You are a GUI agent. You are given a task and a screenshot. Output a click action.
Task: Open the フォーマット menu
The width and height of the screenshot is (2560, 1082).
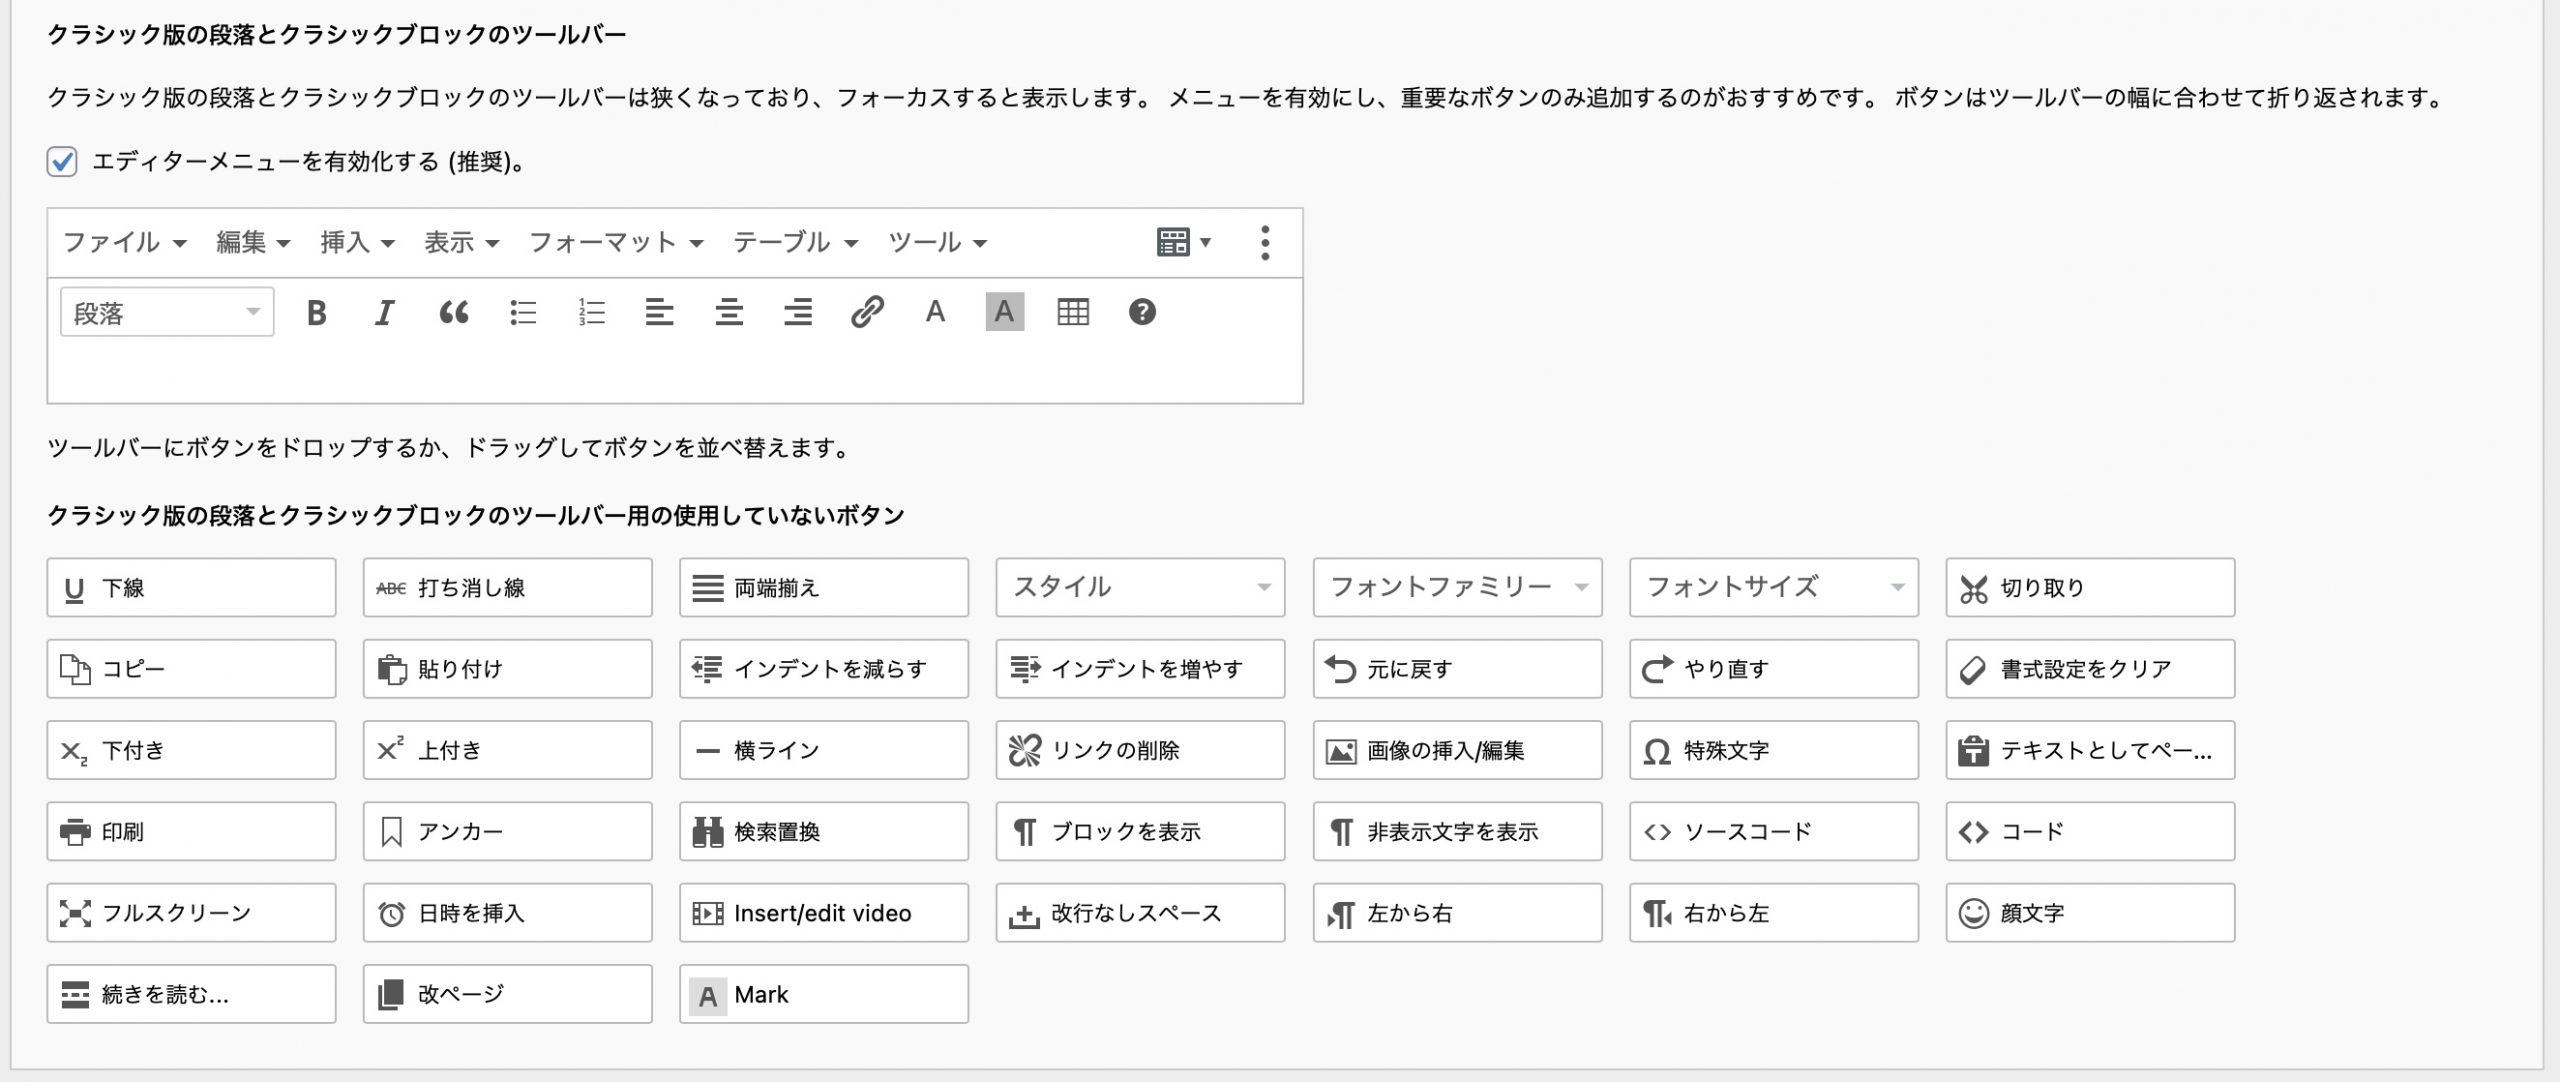tap(616, 242)
